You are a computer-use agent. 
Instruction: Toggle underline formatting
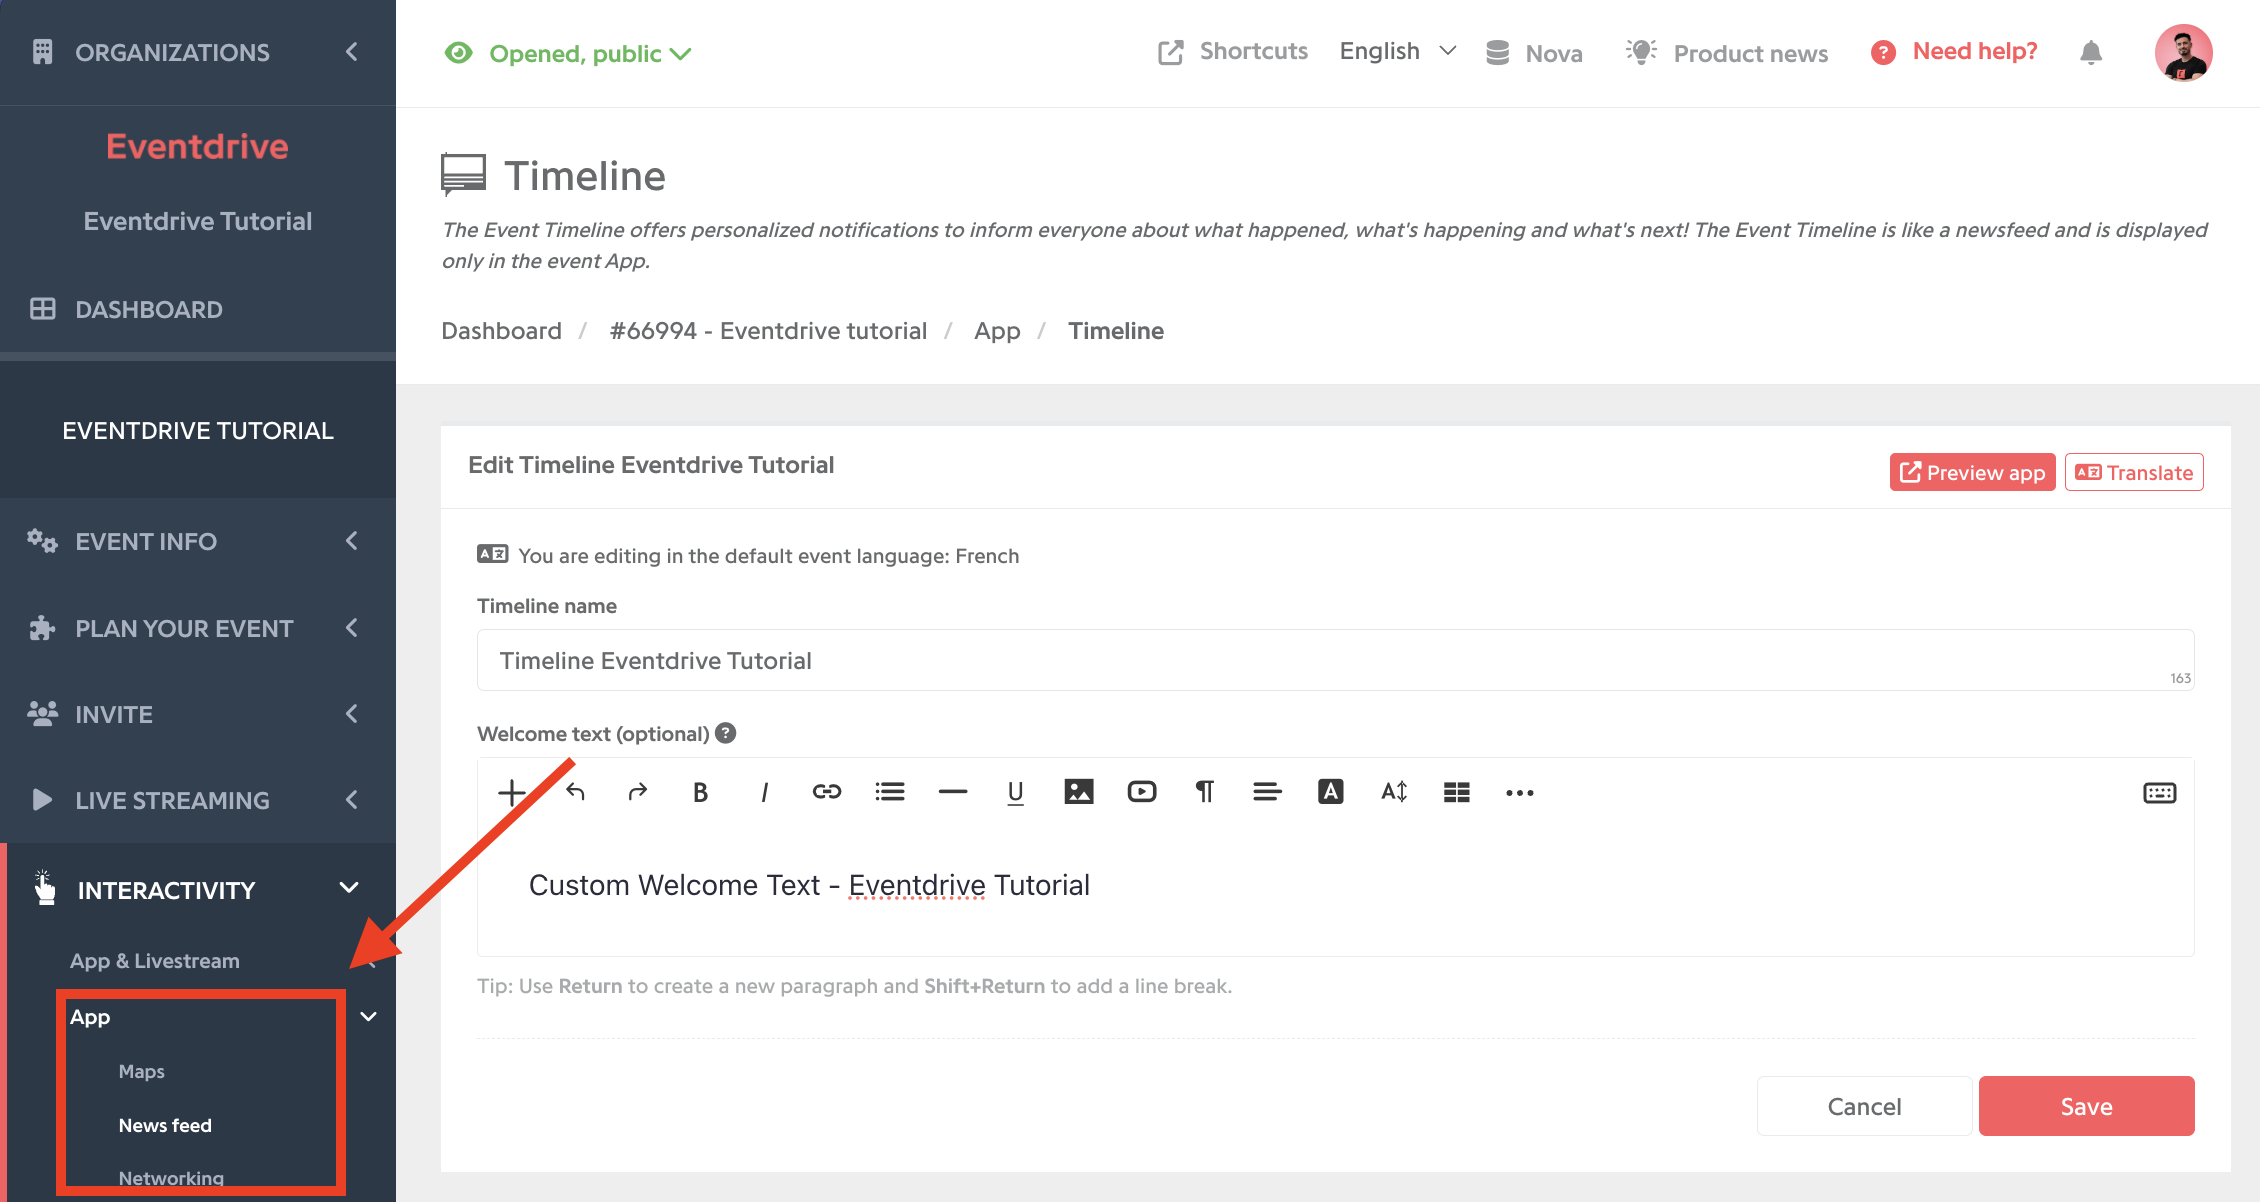coord(1015,793)
